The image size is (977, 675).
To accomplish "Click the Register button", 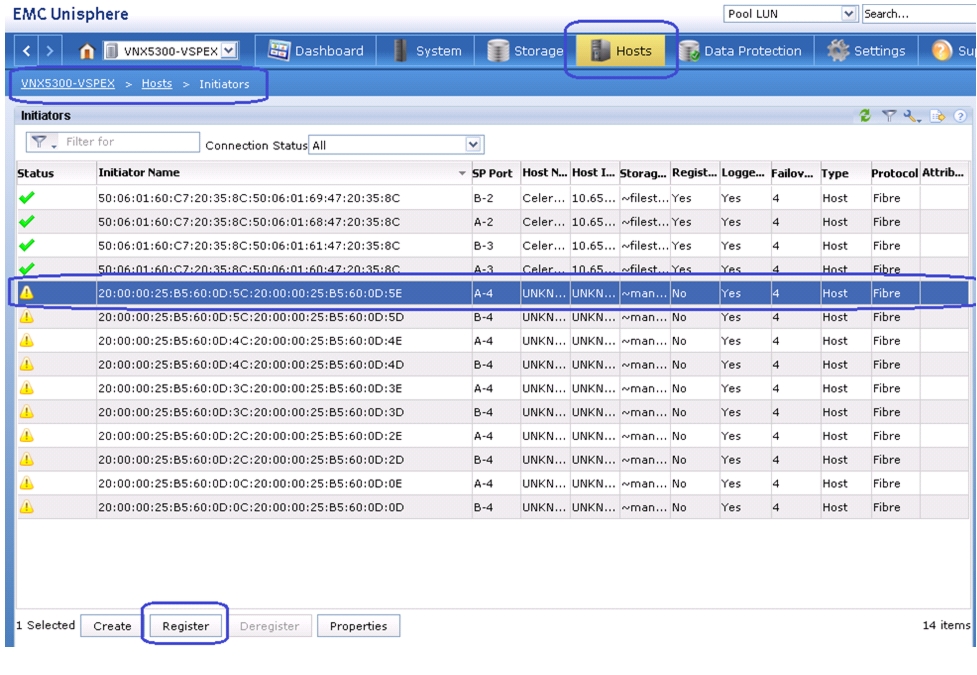I will (x=185, y=626).
